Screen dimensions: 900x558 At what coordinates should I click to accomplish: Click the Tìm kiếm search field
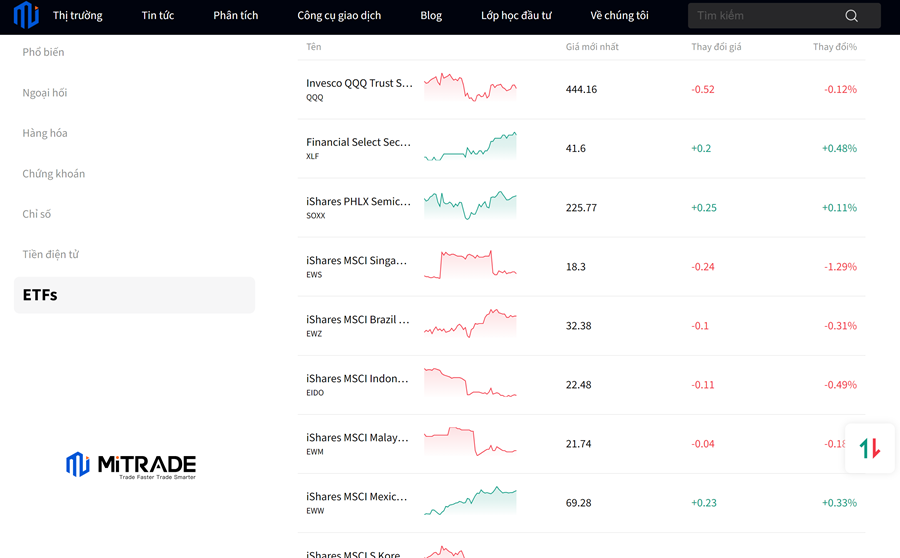765,16
